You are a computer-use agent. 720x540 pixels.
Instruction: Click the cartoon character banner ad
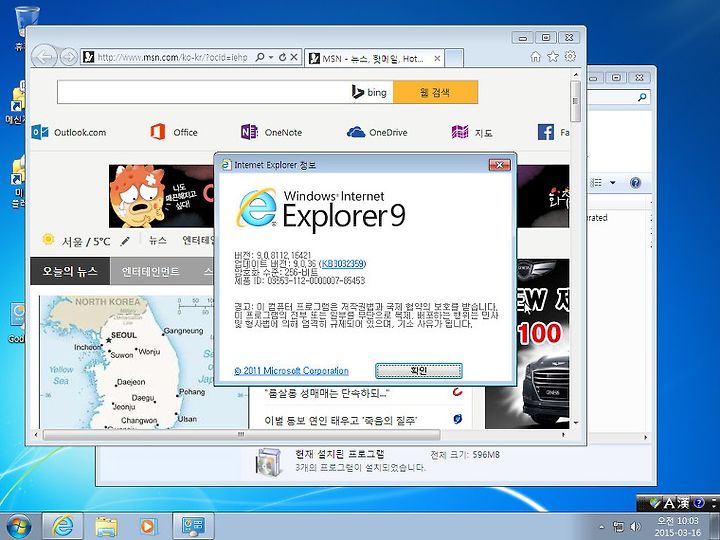click(161, 196)
